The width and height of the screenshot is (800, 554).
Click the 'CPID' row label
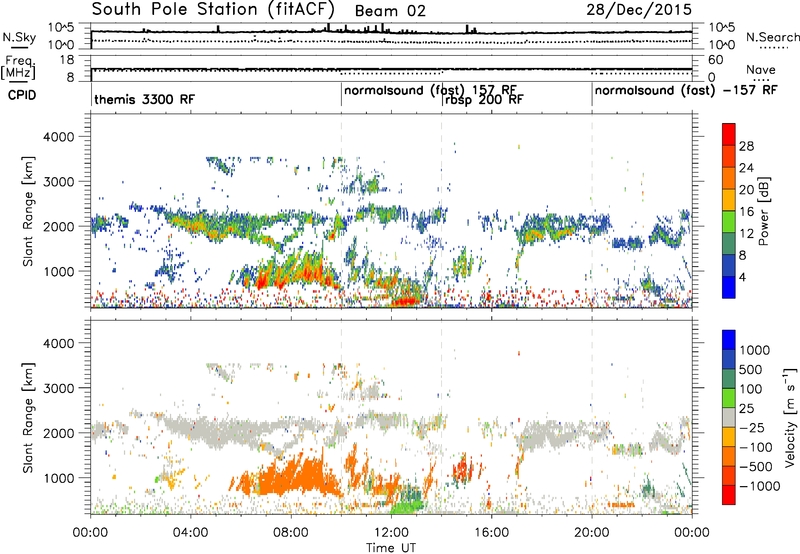[x=22, y=95]
